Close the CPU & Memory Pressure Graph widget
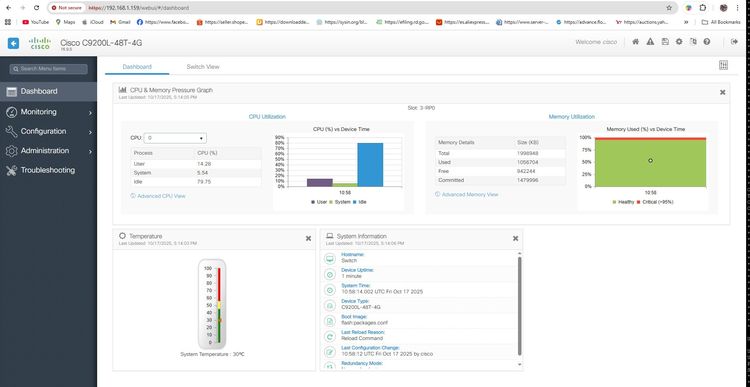This screenshot has width=750, height=387. [723, 92]
